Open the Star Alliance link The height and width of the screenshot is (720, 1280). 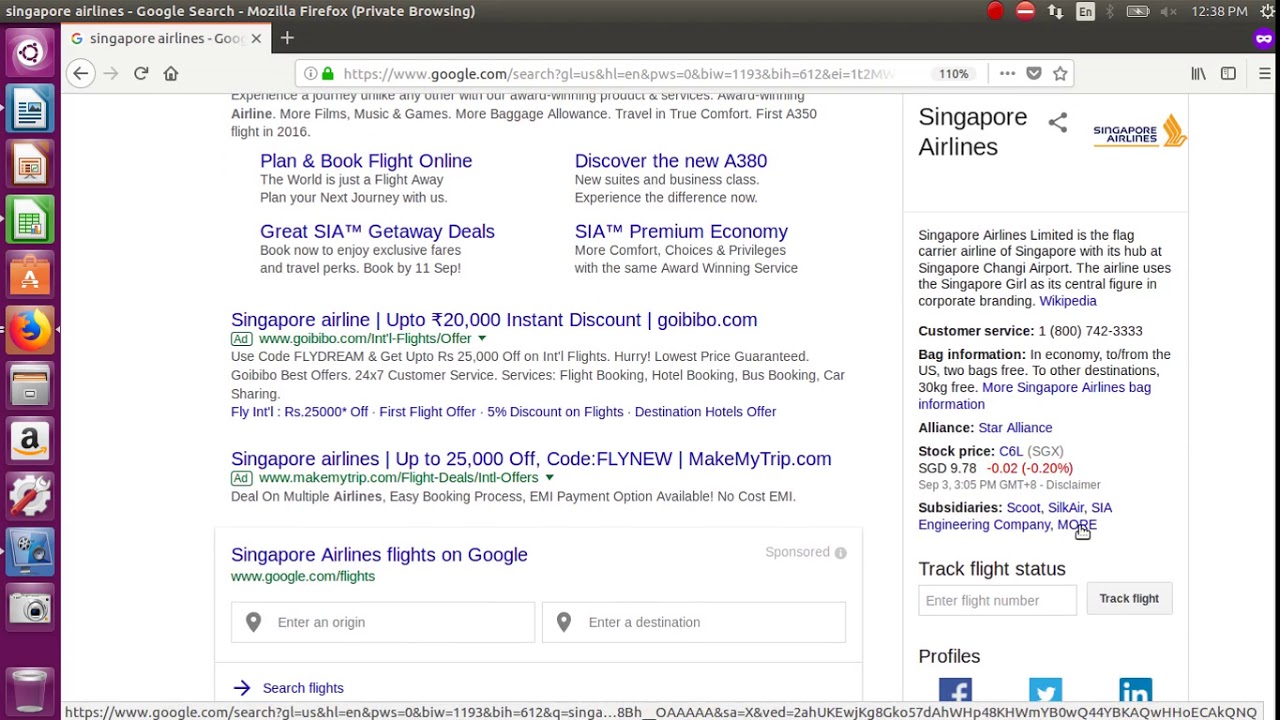point(1014,428)
